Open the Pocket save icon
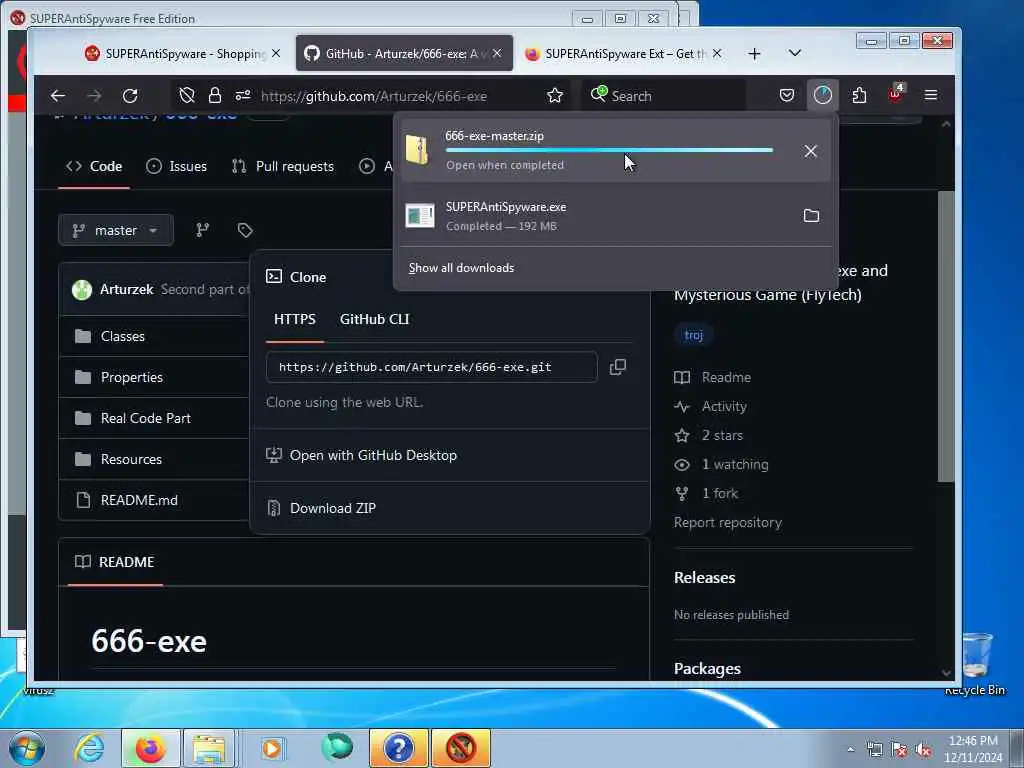This screenshot has width=1024, height=768. tap(787, 96)
